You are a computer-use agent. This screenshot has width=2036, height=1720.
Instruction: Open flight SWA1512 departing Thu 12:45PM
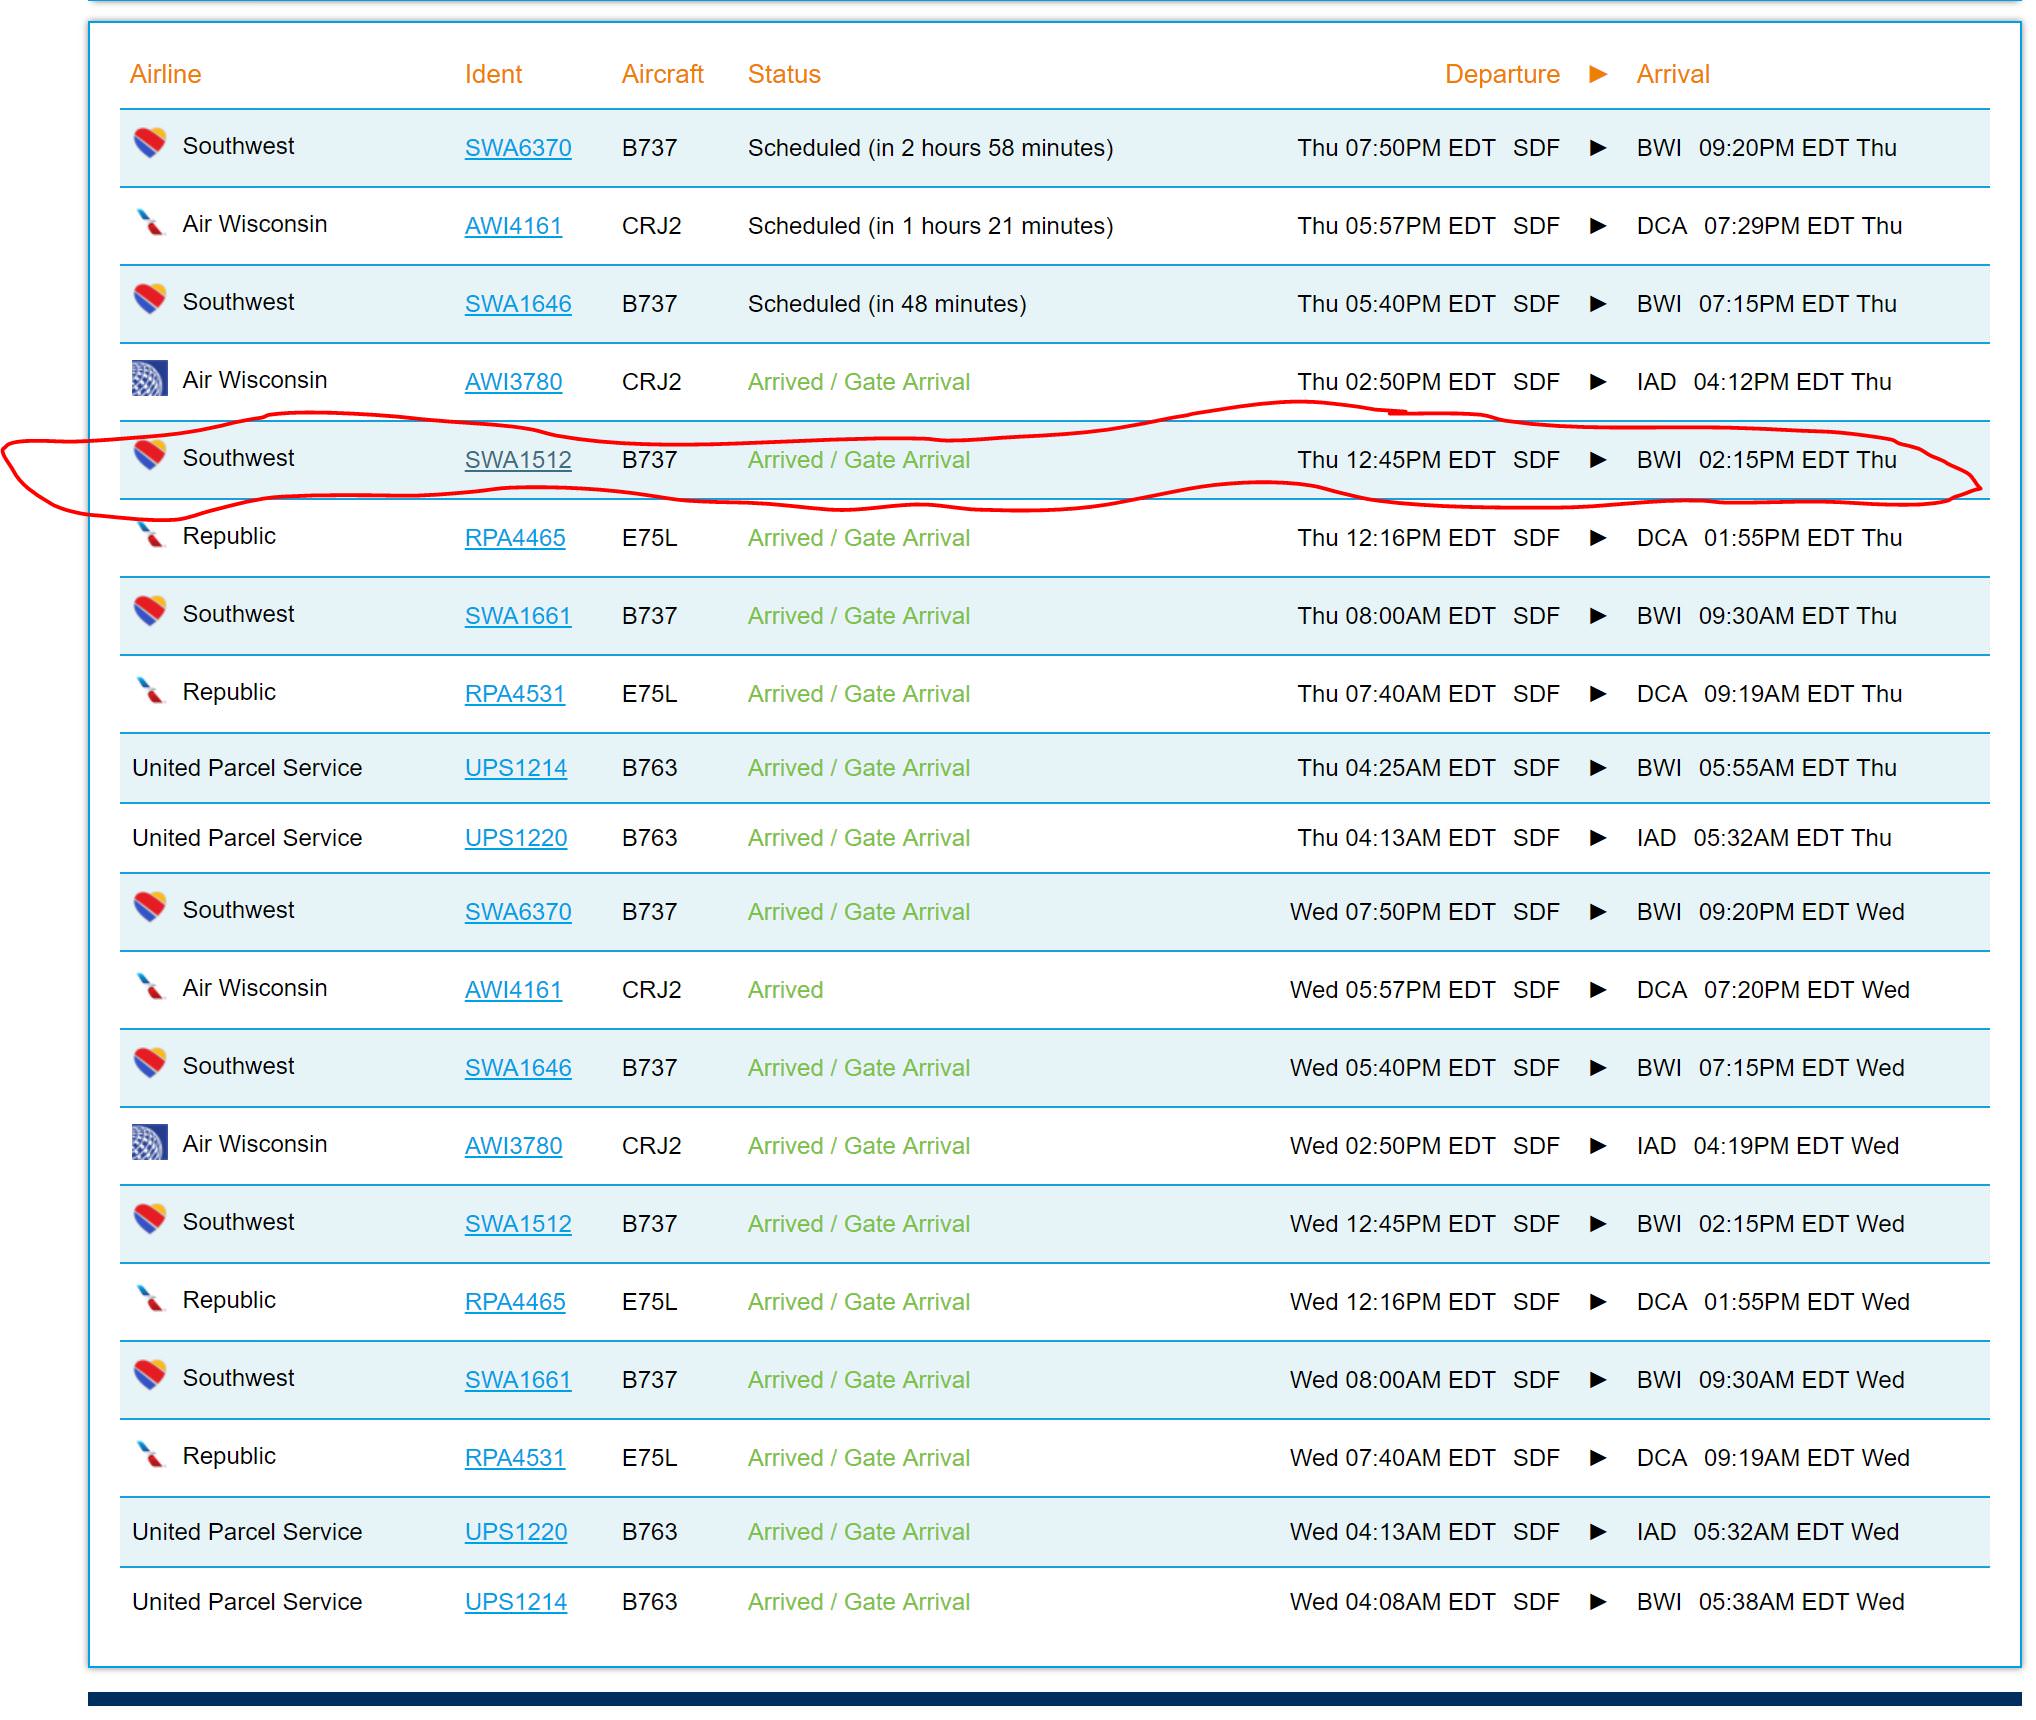[518, 460]
